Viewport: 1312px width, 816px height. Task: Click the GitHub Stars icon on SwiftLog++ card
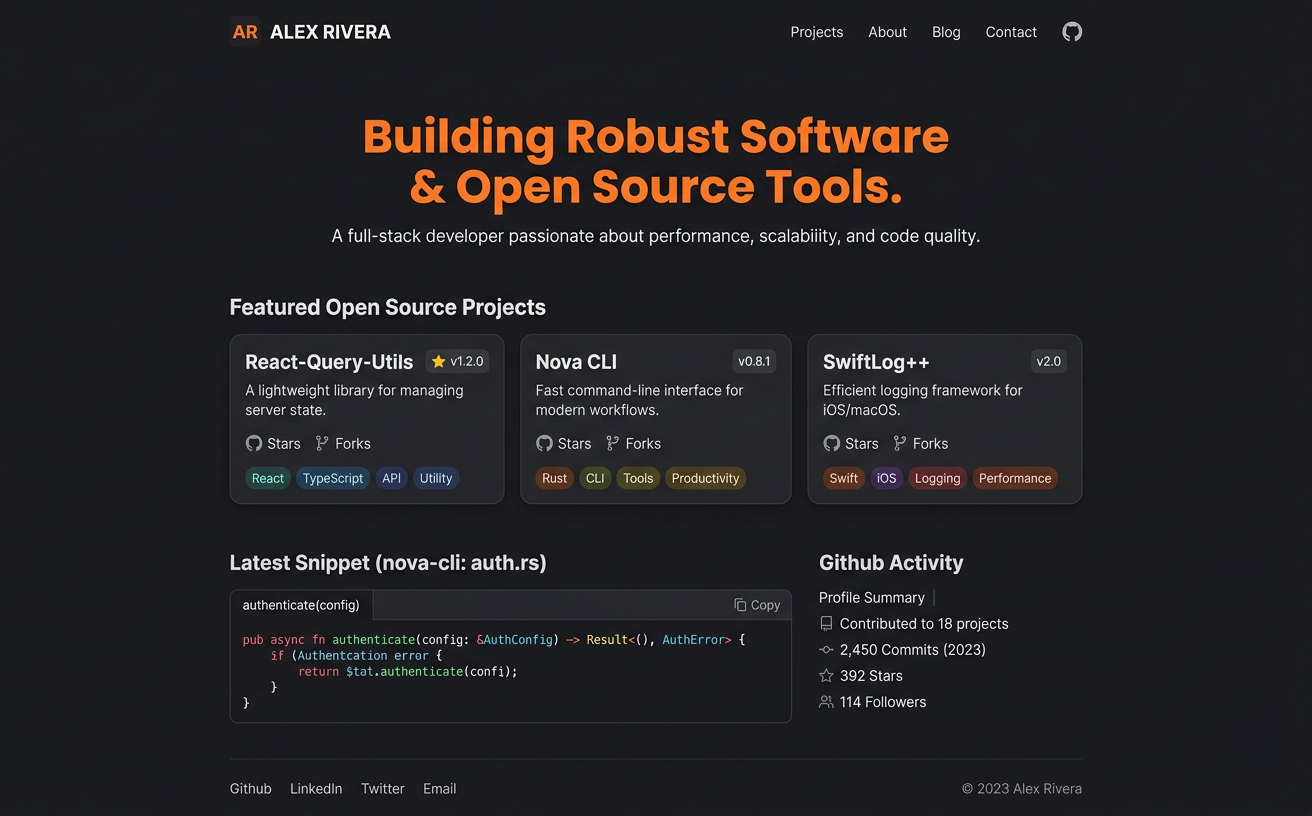[832, 443]
